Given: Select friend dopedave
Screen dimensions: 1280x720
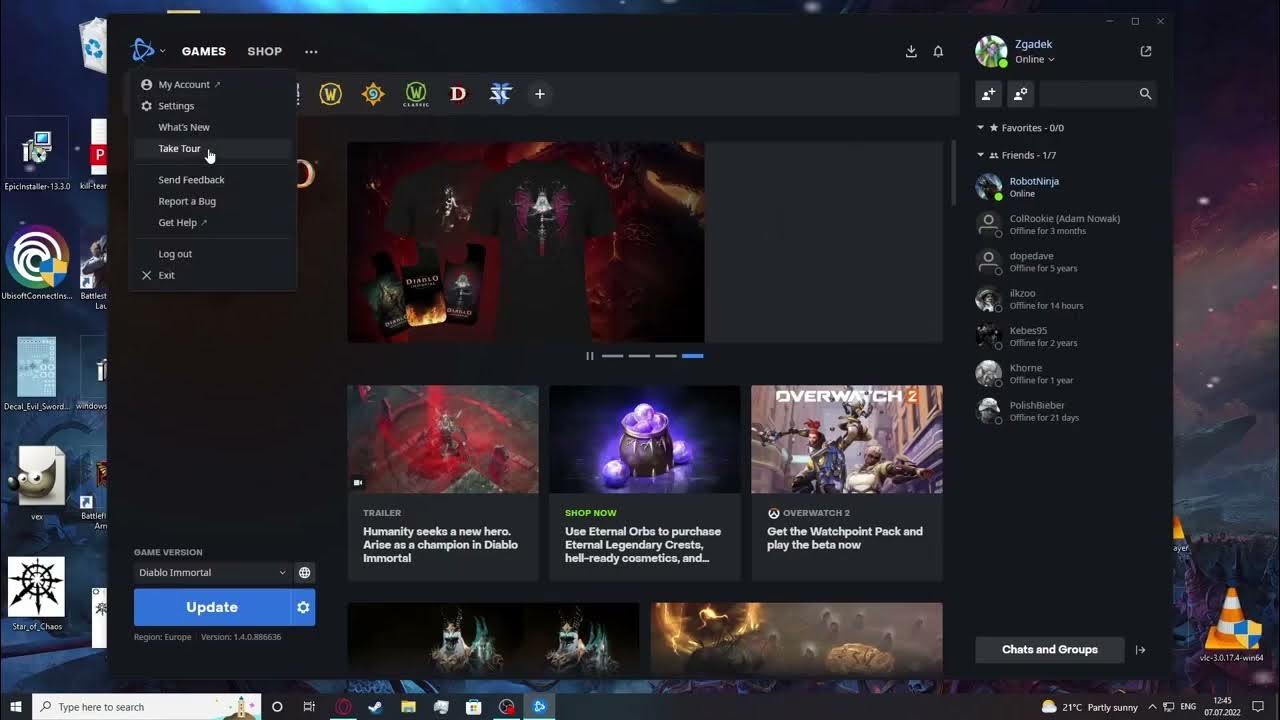Looking at the screenshot, I should click(x=1063, y=262).
